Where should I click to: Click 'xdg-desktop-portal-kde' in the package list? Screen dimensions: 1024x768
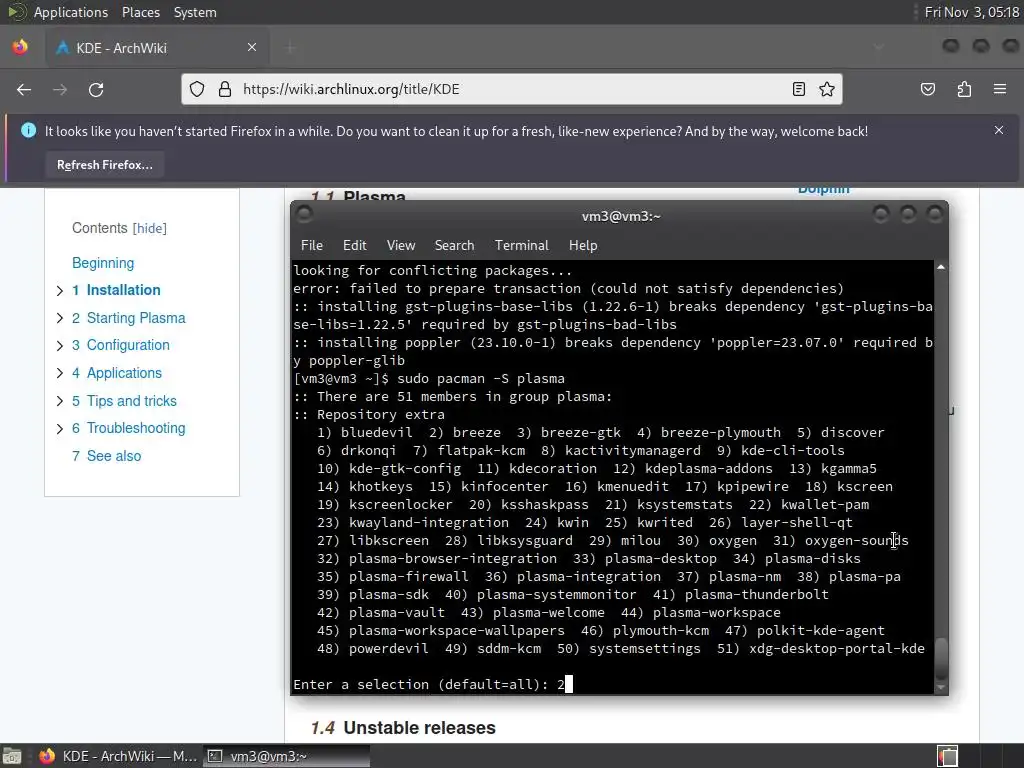(x=837, y=648)
